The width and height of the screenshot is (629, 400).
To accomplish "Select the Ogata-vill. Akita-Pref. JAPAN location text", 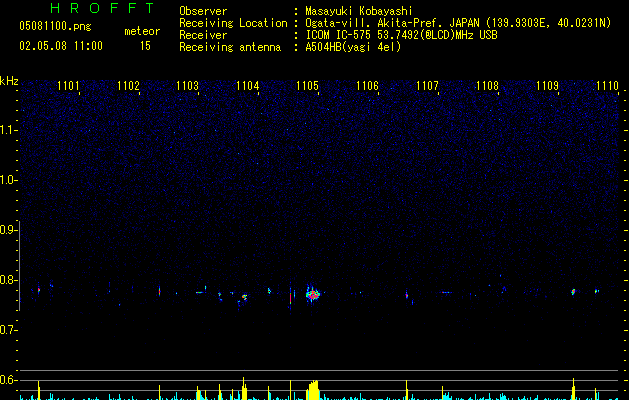I will point(458,23).
